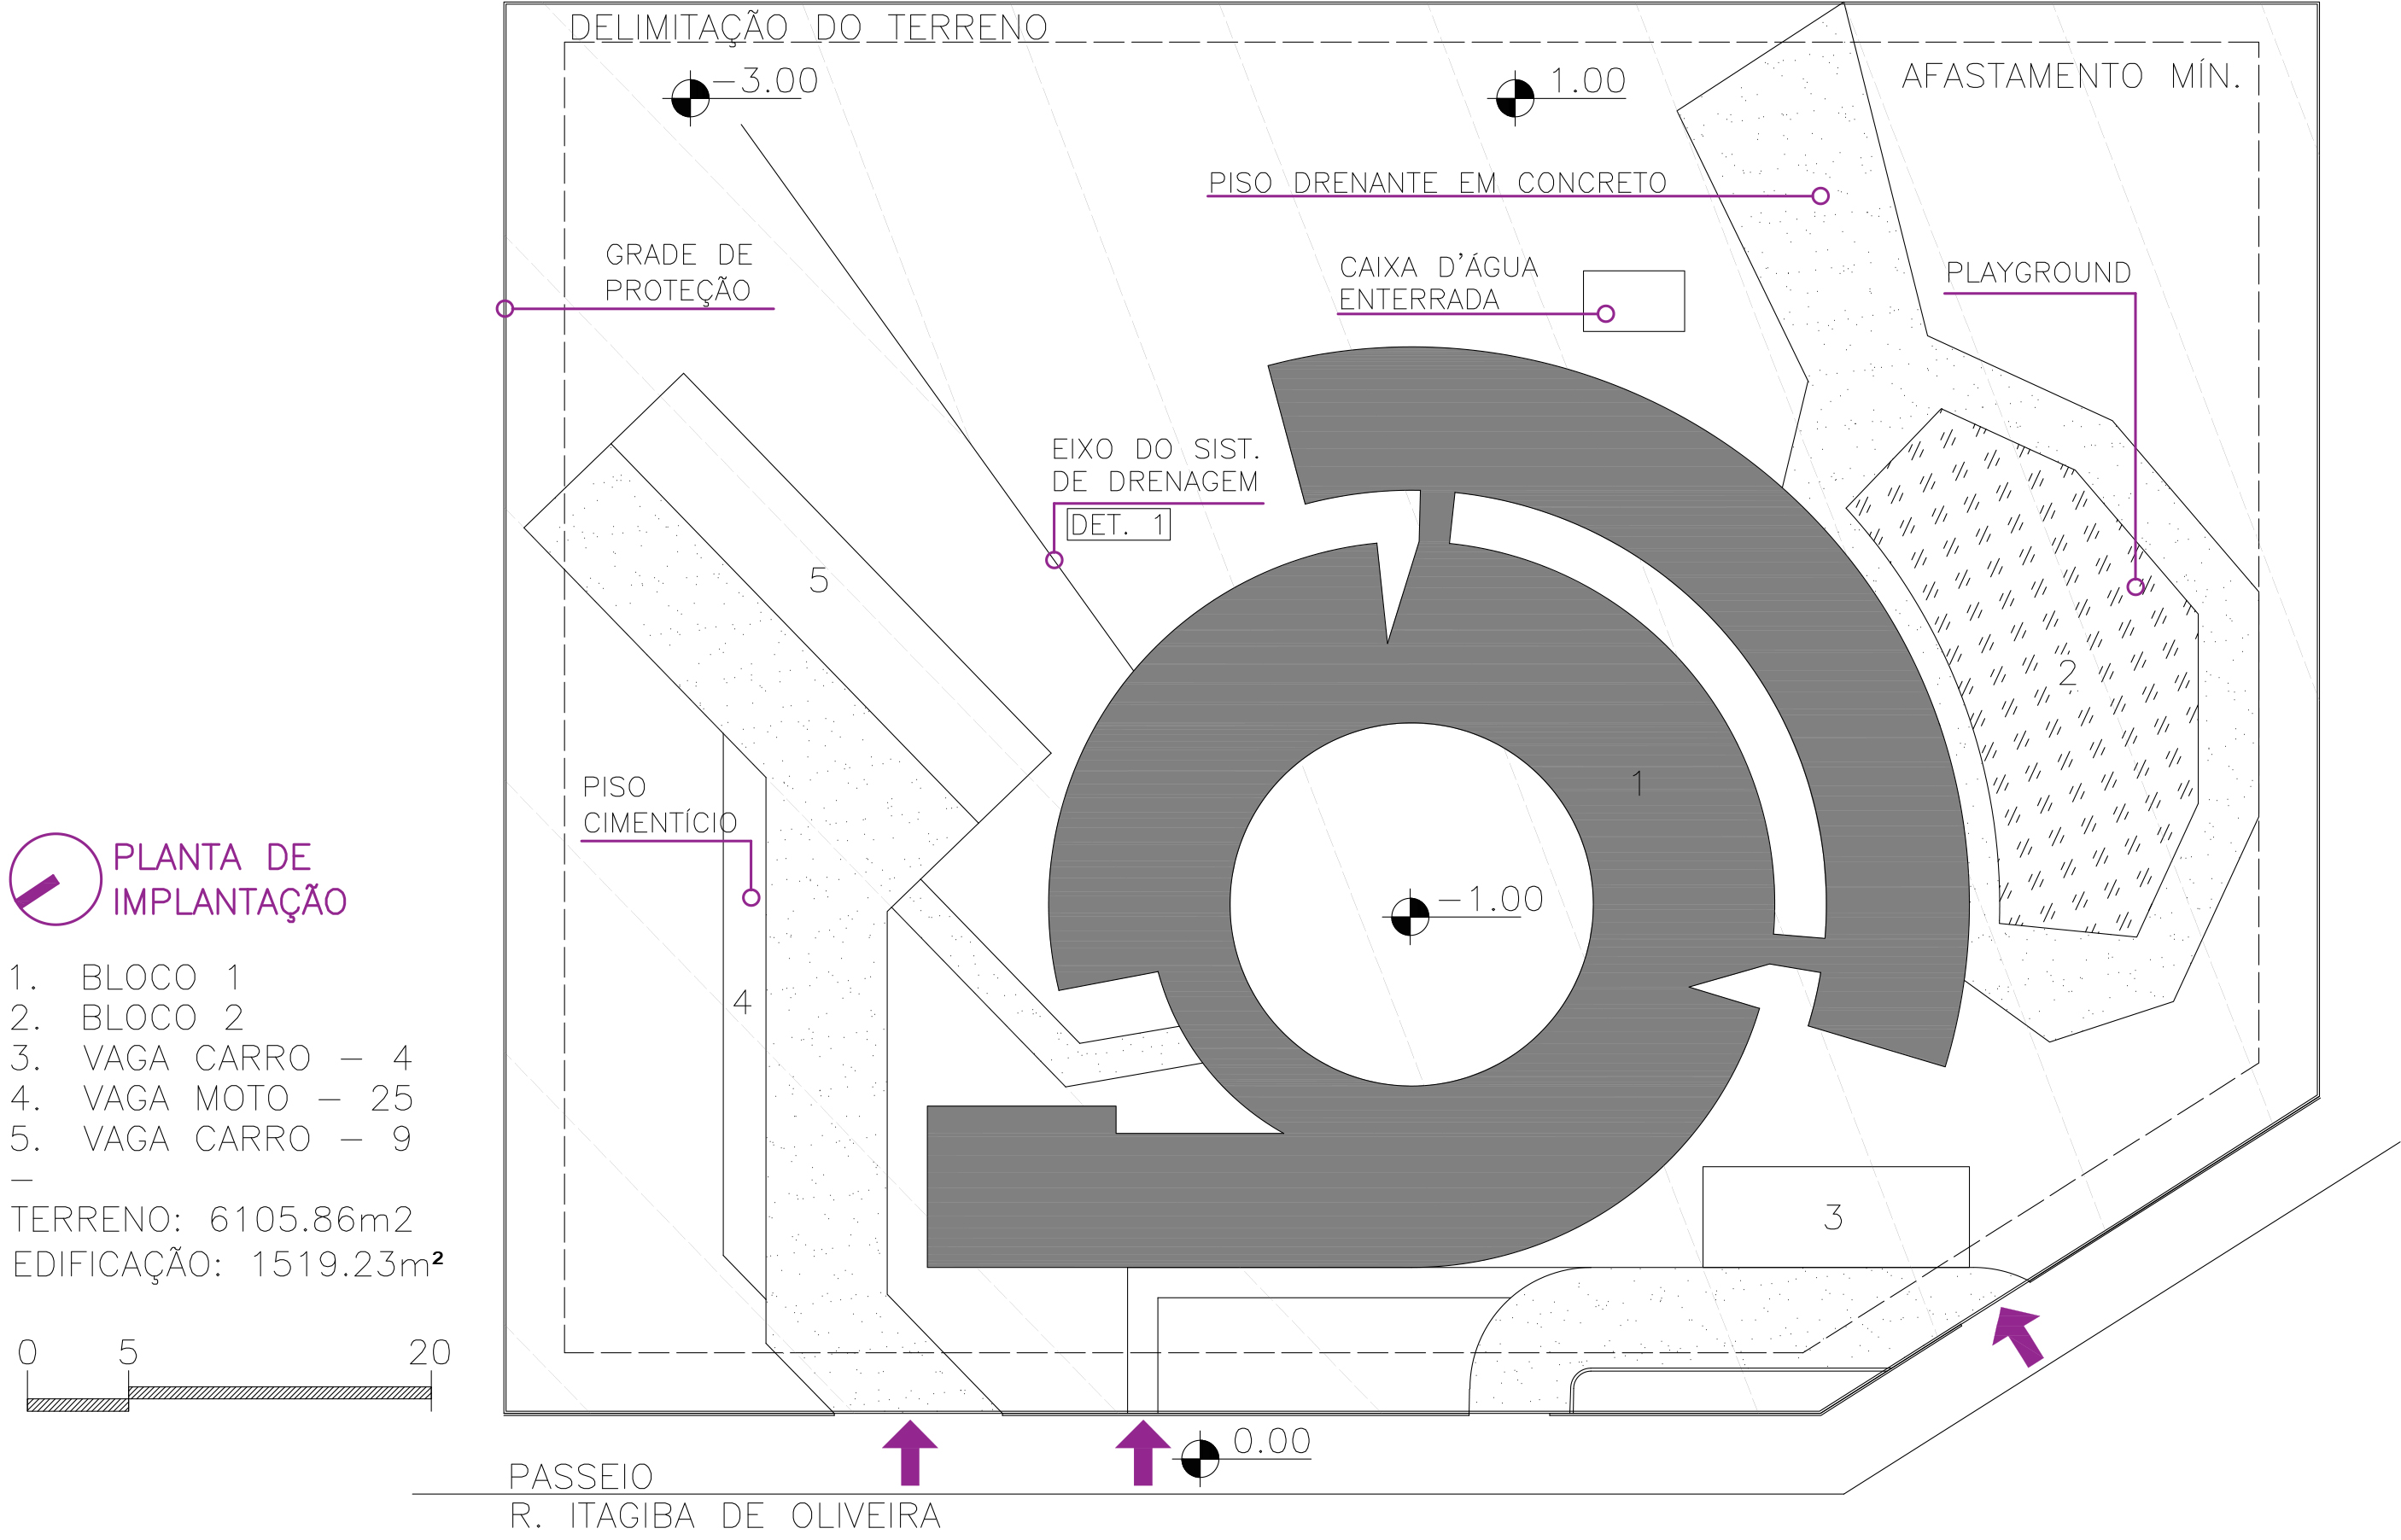Image resolution: width=2401 pixels, height=1540 pixels.
Task: Click the hatched graphic scale bar
Action: pyautogui.click(x=229, y=1398)
